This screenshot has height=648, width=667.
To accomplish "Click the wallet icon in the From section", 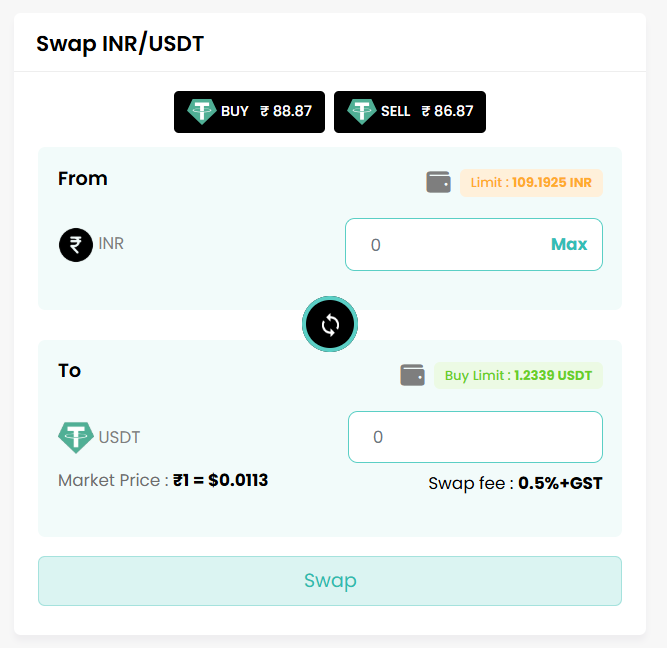I will [x=438, y=182].
